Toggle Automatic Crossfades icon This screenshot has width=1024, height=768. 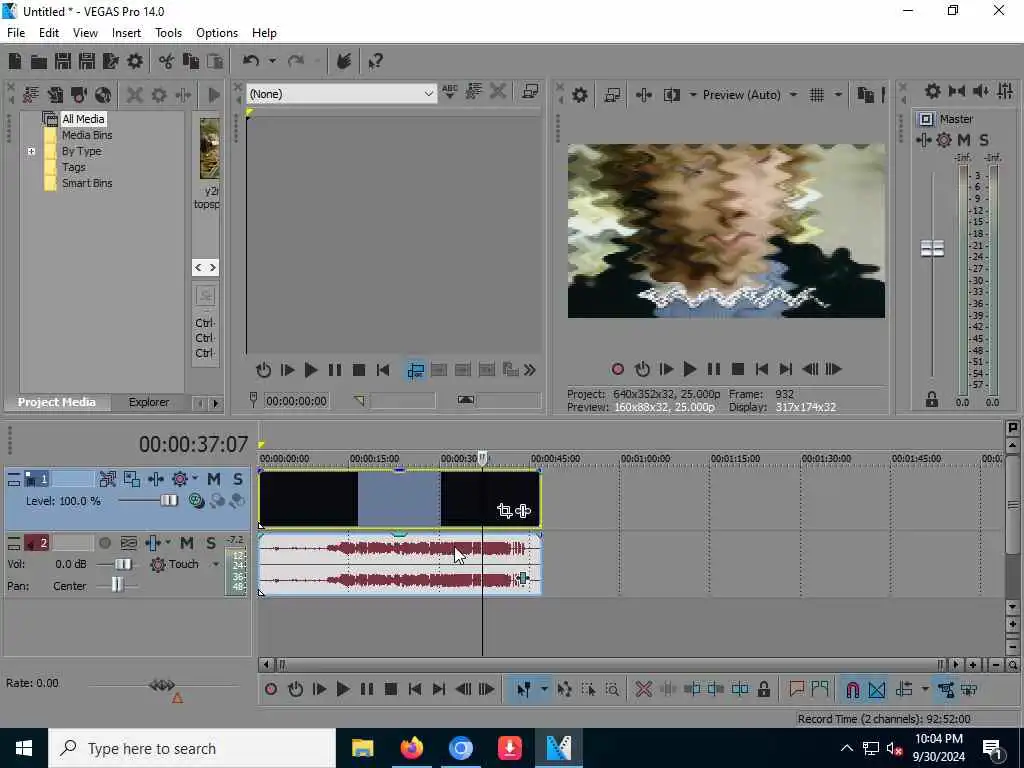[x=876, y=689]
